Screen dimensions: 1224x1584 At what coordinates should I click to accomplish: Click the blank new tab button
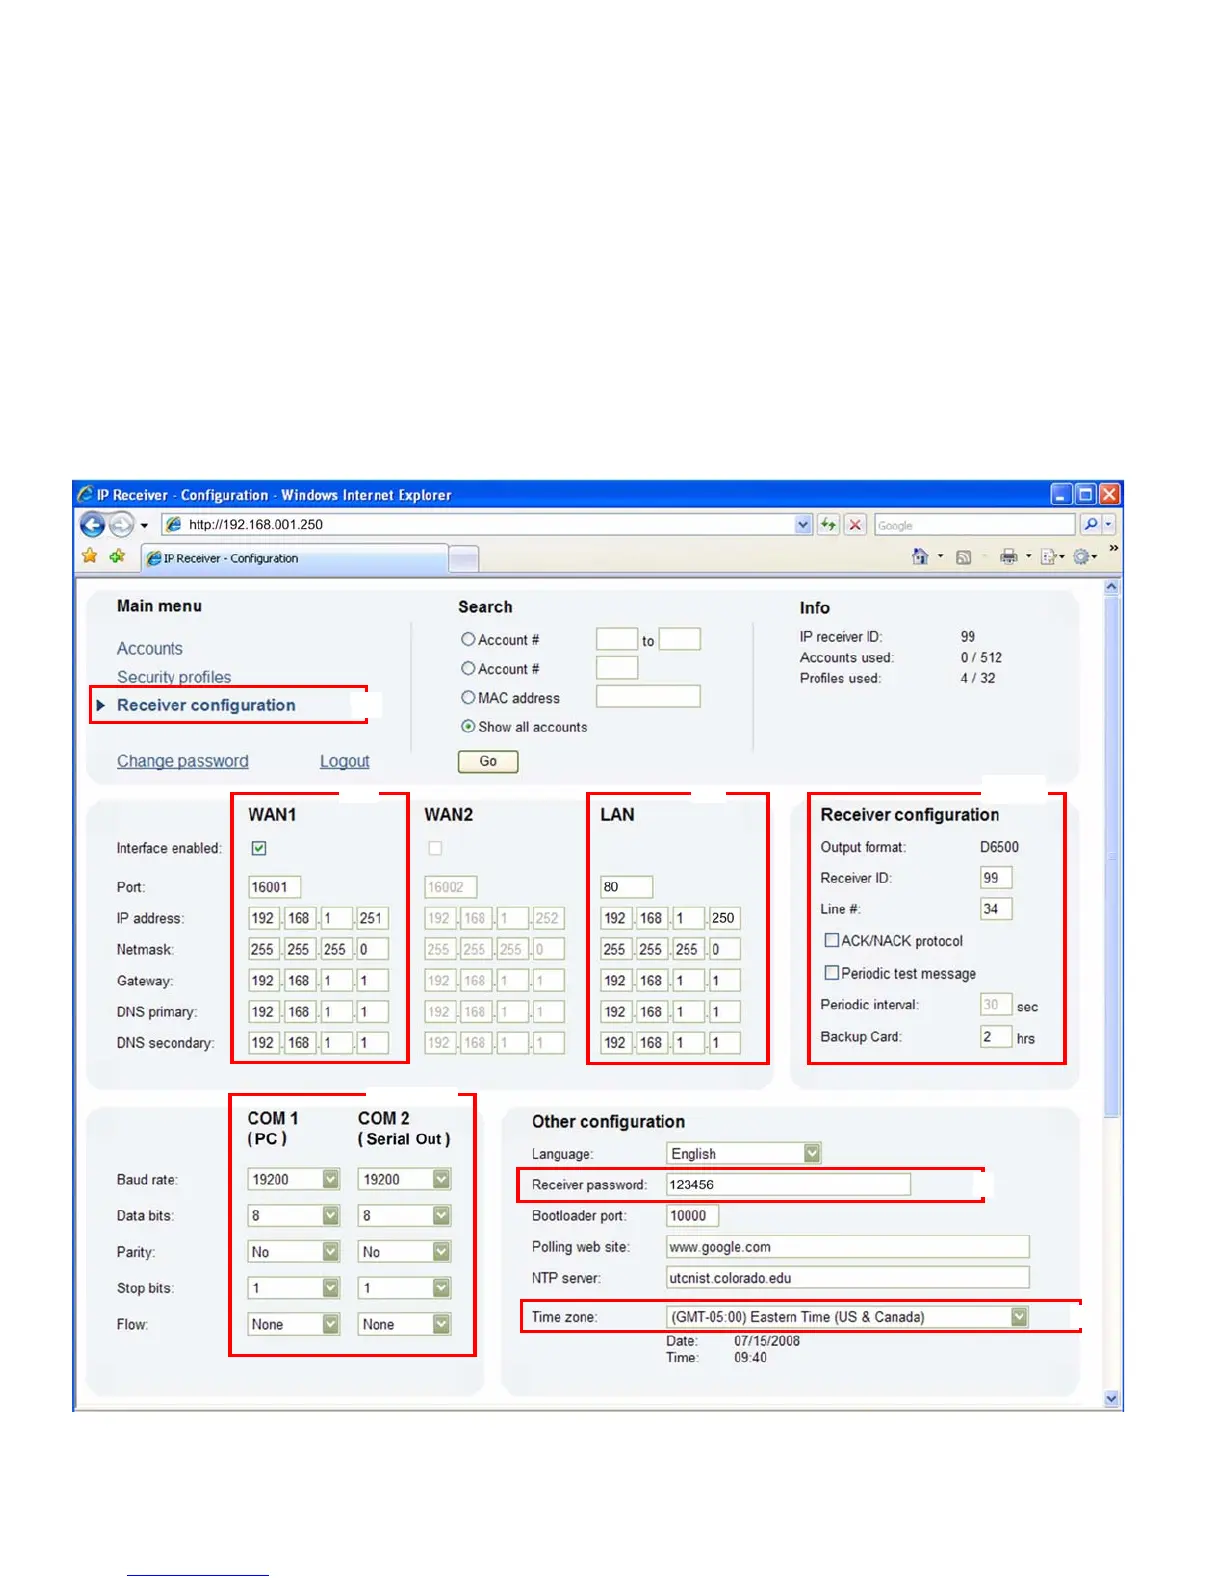pos(463,559)
